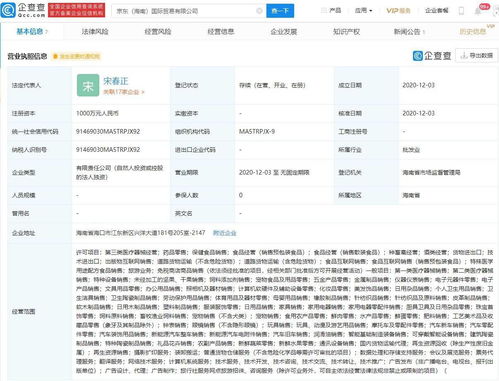Click the 企查查 logo beside export button

pos(432,56)
